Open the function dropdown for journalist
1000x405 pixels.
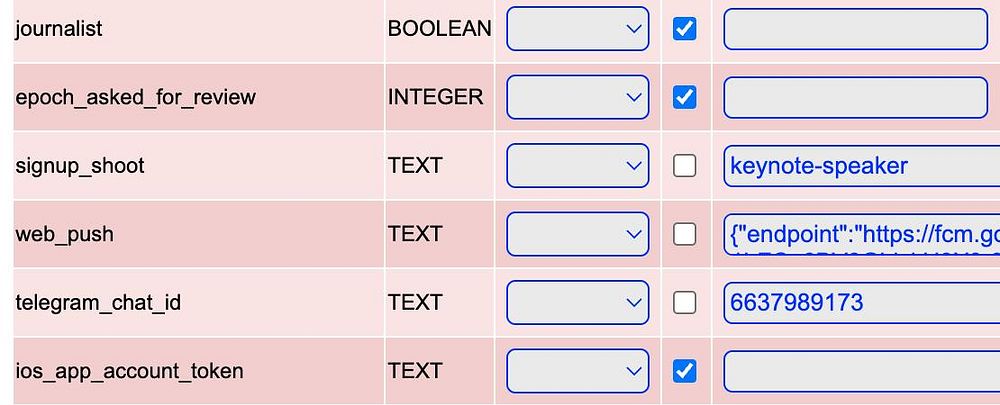(x=578, y=29)
